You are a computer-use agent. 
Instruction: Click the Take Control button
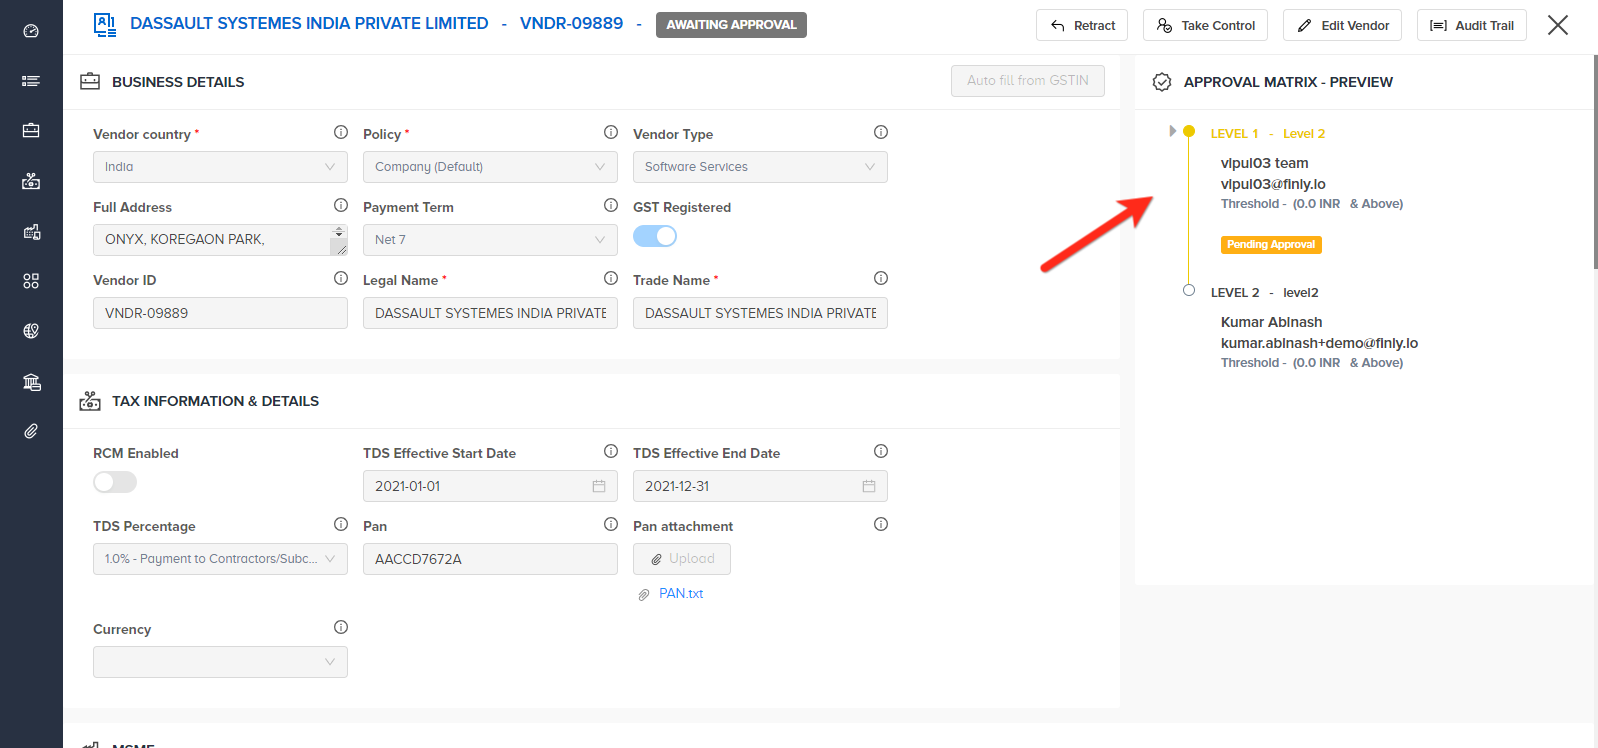[1205, 25]
